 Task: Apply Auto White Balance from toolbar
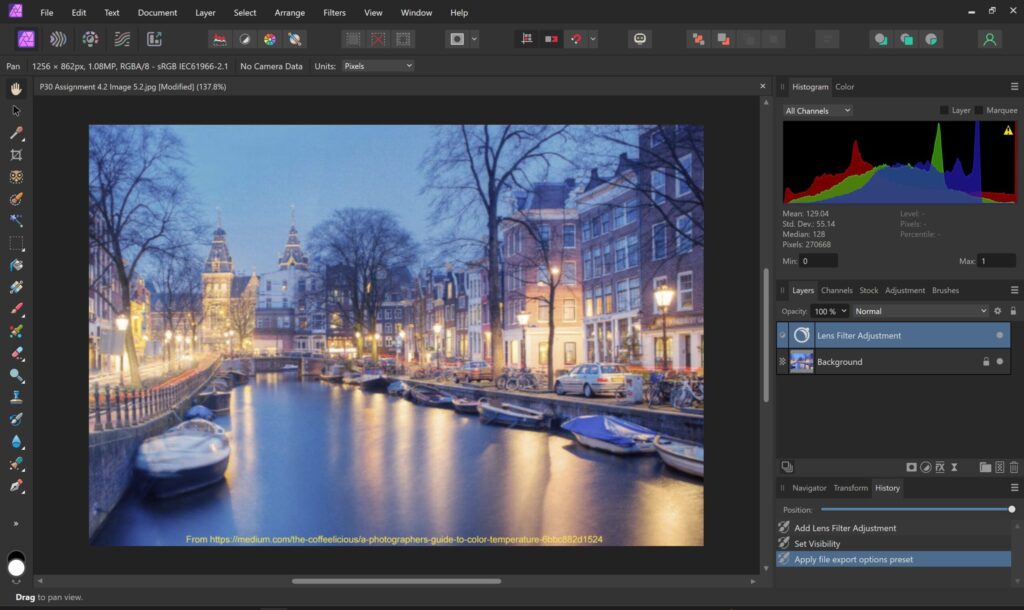pyautogui.click(x=295, y=39)
